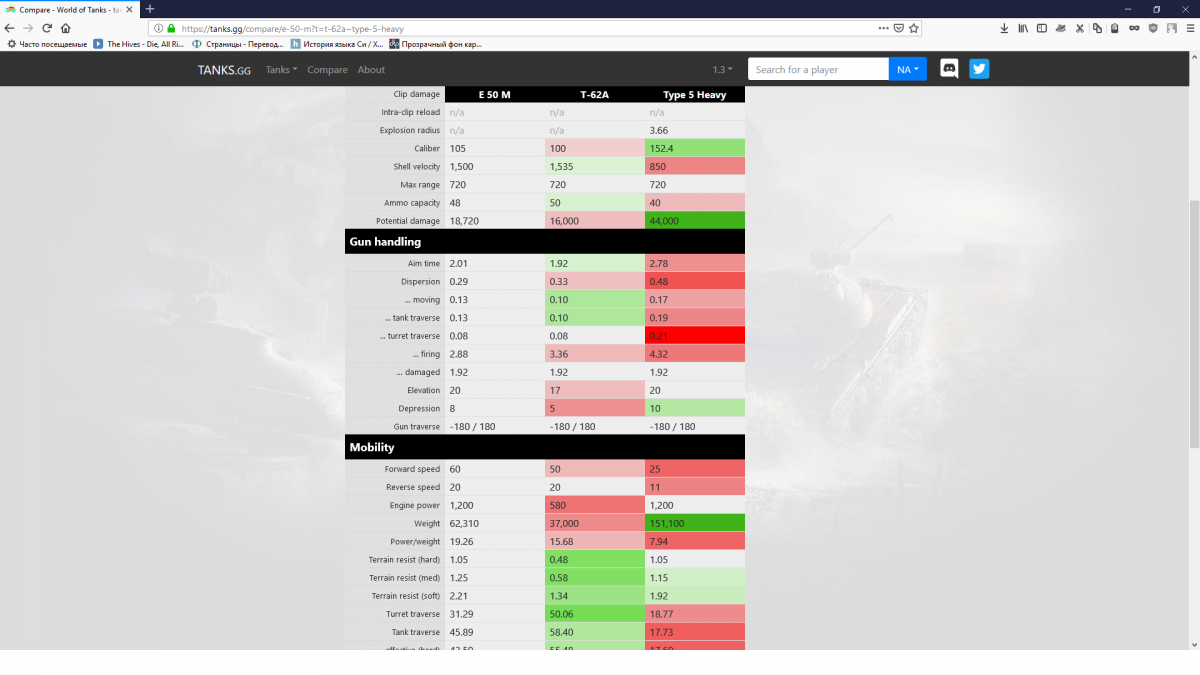Open the 'Страницы - Перевод...' bookmark
Viewport: 1200px width, 675px height.
click(x=237, y=44)
